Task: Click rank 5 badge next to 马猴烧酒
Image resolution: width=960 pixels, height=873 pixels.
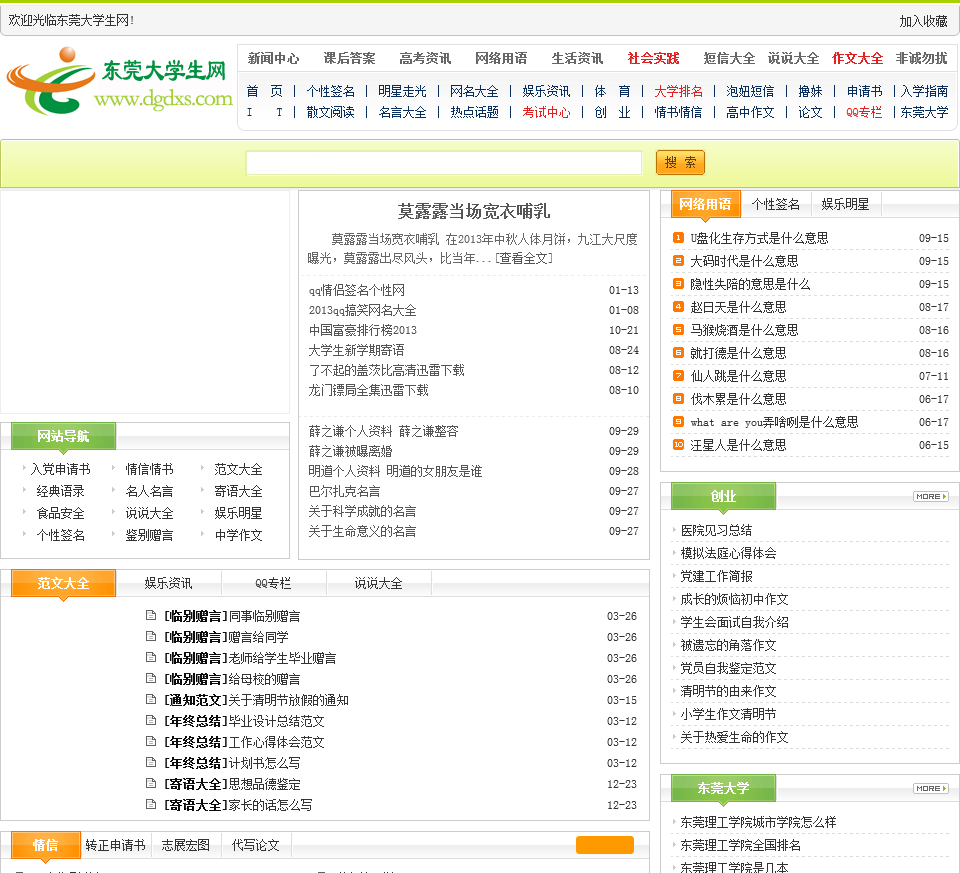Action: tap(678, 329)
